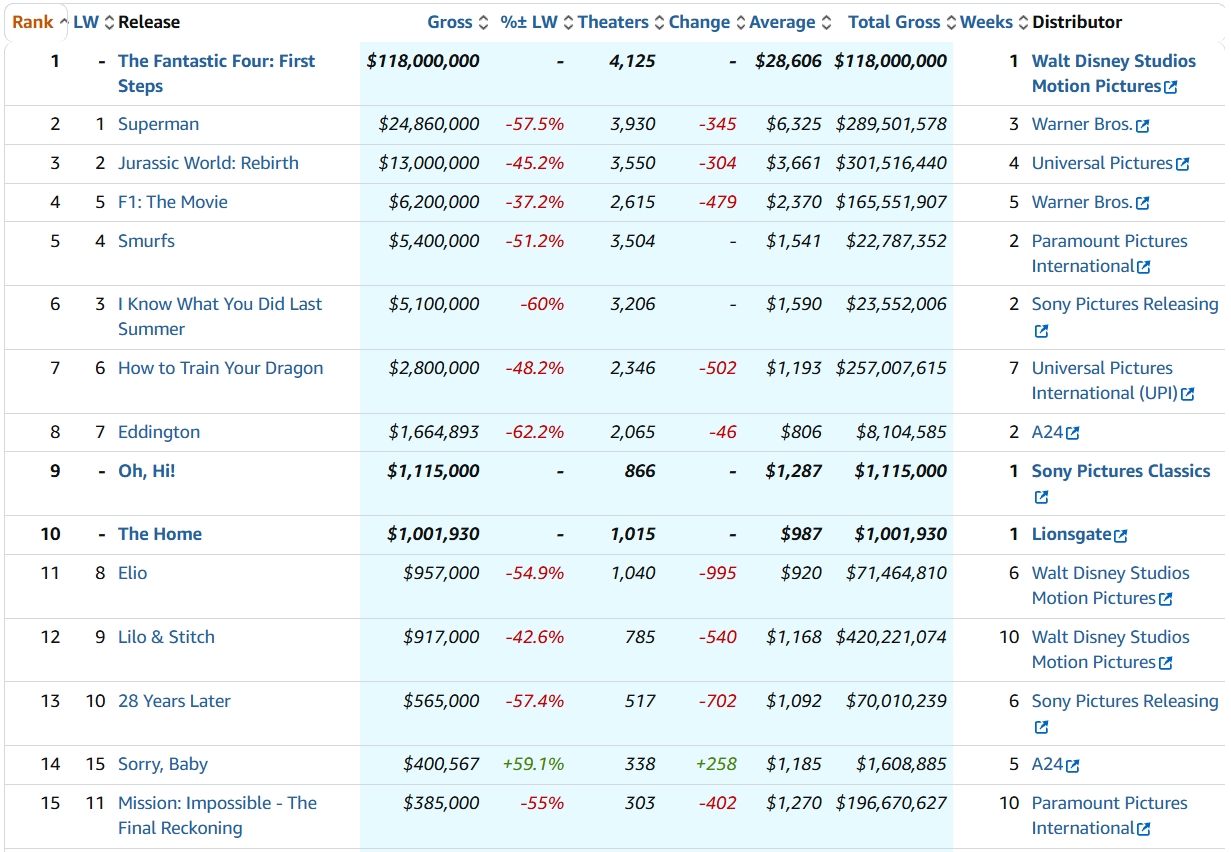Open The Fantastic Four: First Steps link

216,73
